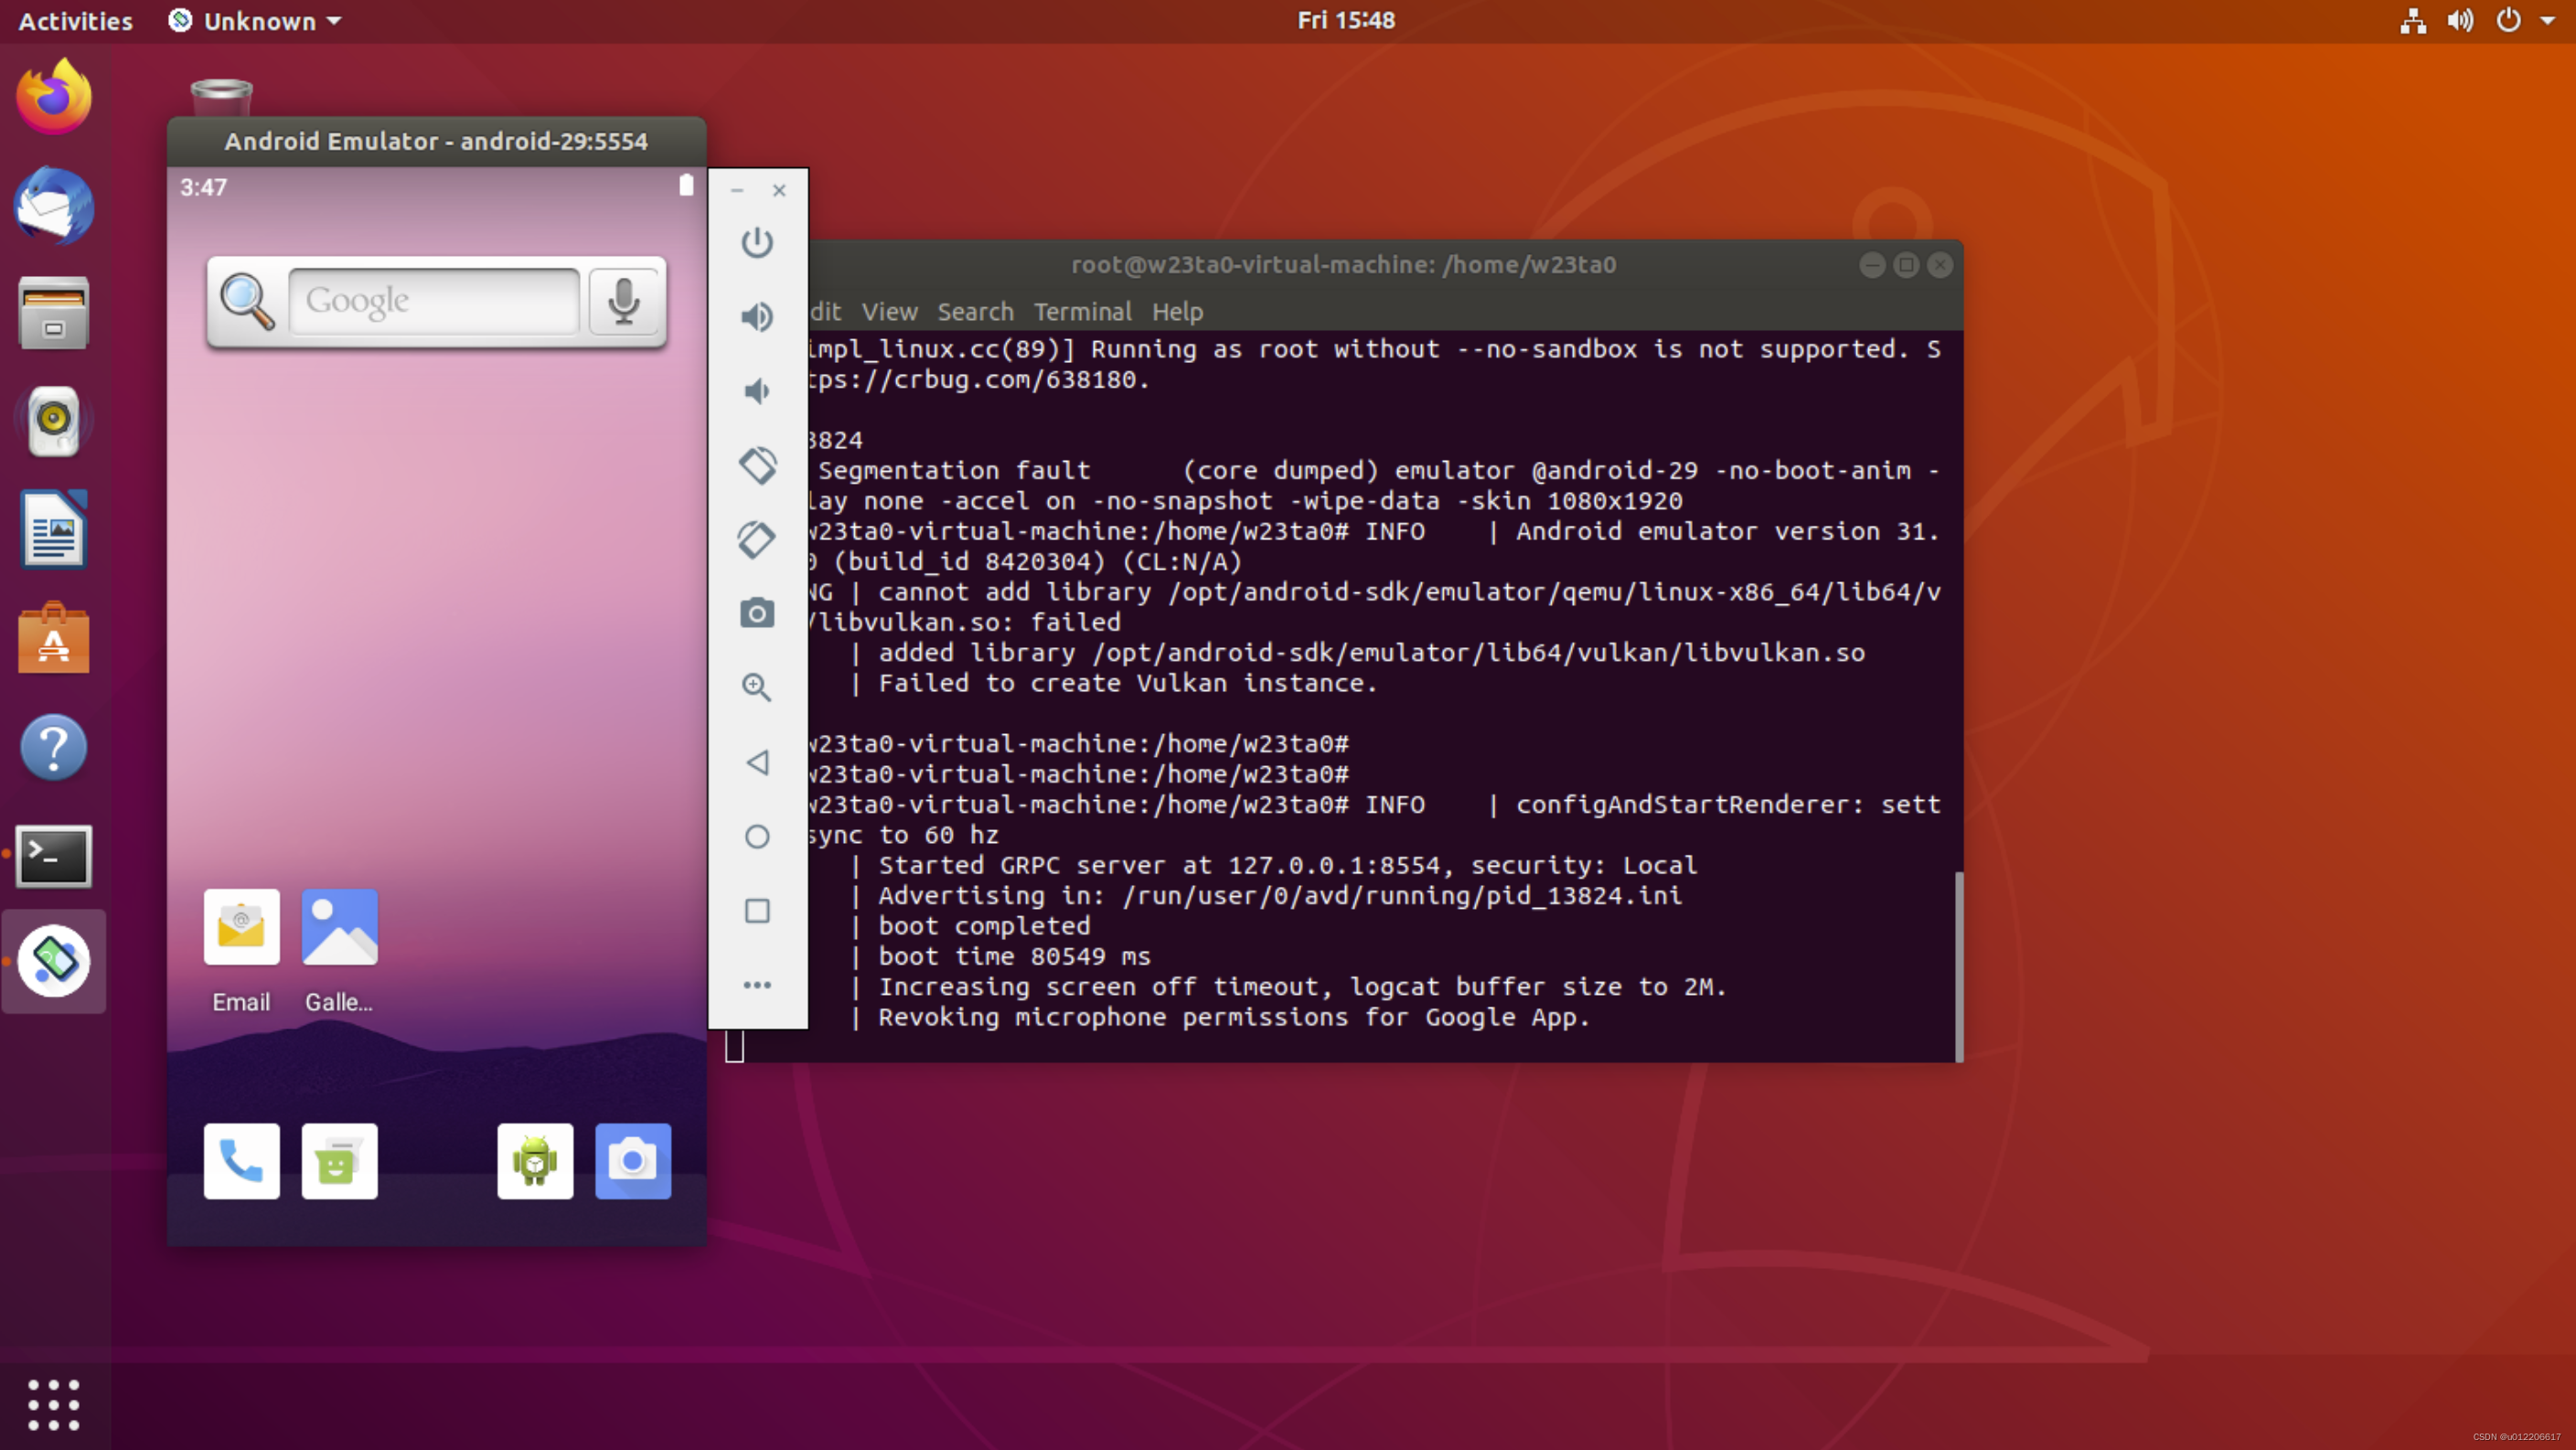Open the clock Fri 15:48 calendar
This screenshot has height=1450, width=2576.
(x=1346, y=20)
